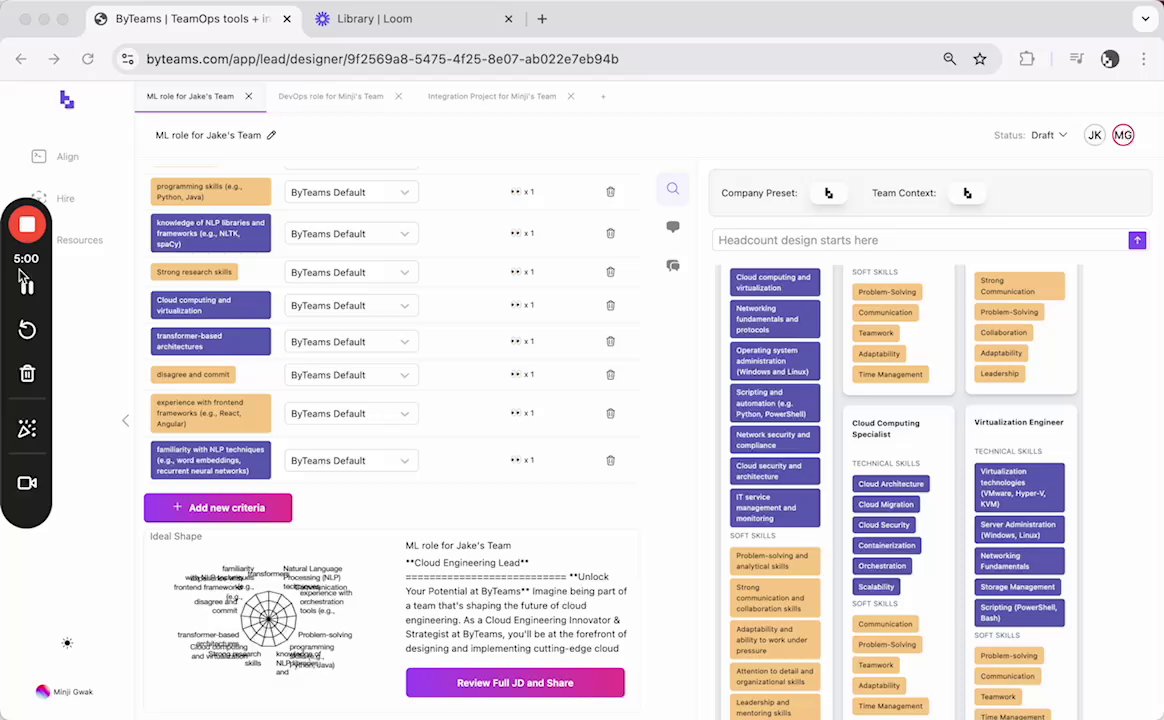Viewport: 1164px width, 720px height.
Task: Delete NLP techniques familiarity criteria
Action: (x=610, y=460)
